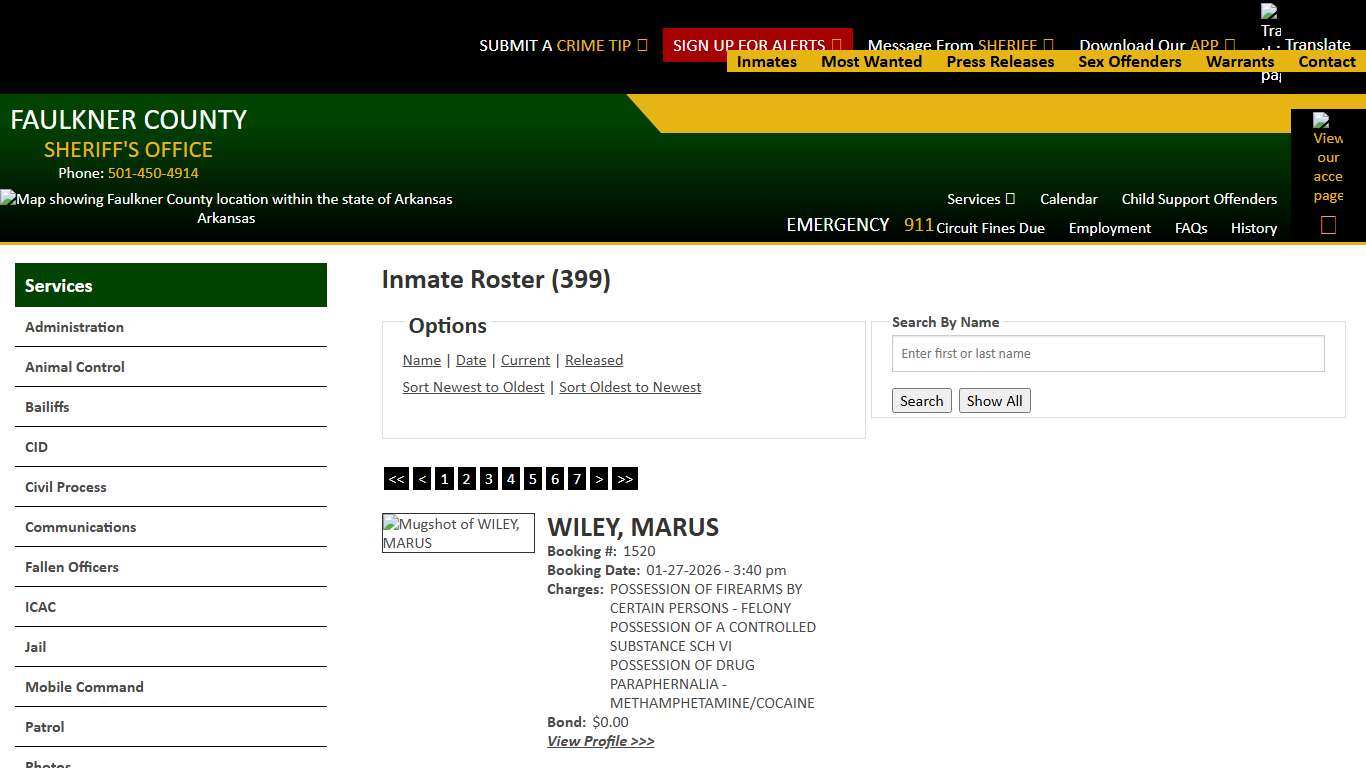Sort inmates Newest to Oldest

pos(473,387)
